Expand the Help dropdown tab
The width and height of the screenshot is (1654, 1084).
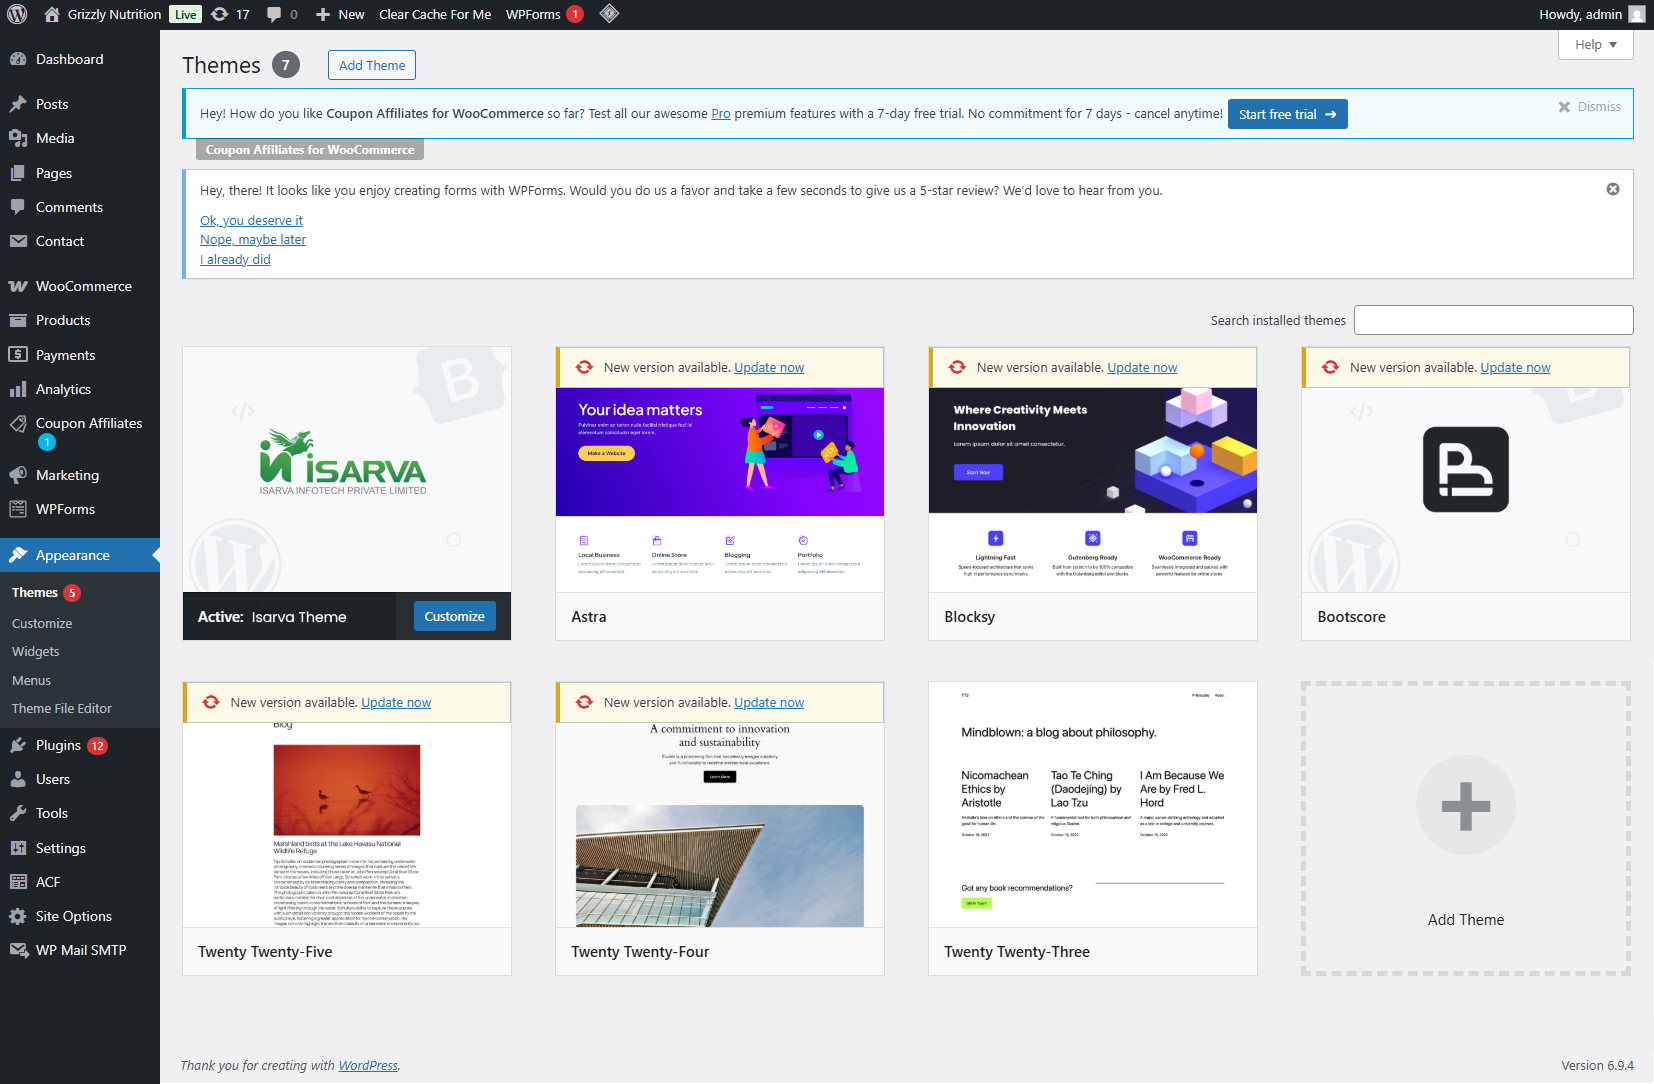(1595, 45)
